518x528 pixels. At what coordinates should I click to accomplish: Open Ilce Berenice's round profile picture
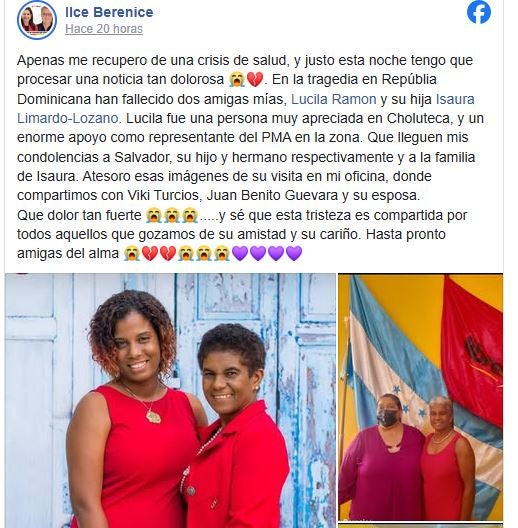click(x=37, y=20)
